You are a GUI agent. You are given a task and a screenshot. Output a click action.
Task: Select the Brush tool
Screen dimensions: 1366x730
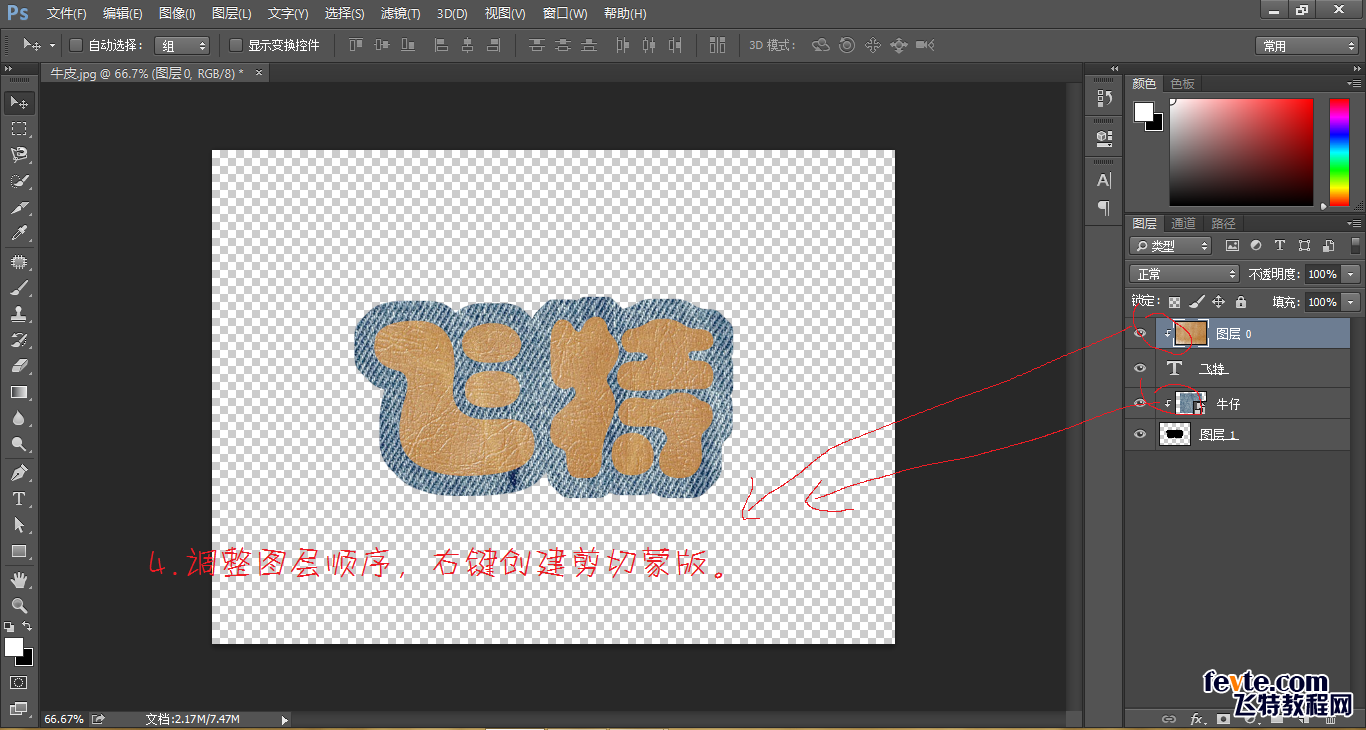point(19,288)
